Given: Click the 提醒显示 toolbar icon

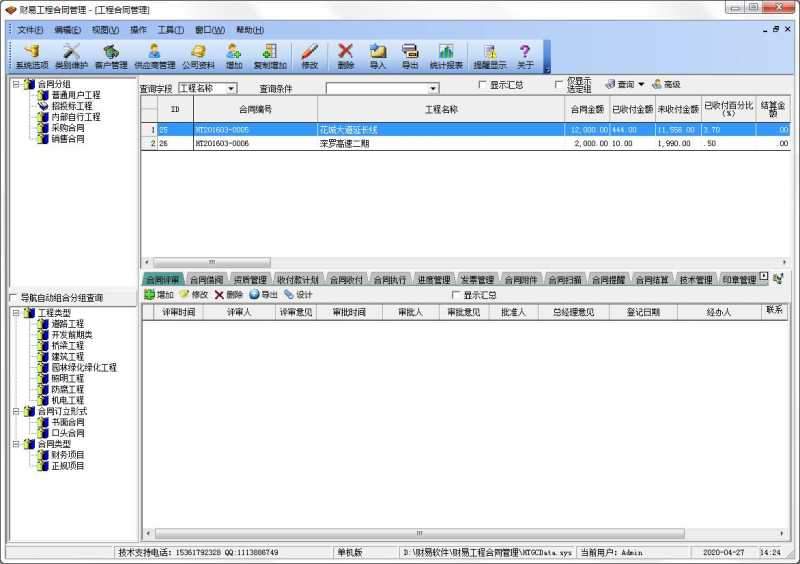Looking at the screenshot, I should [x=489, y=55].
